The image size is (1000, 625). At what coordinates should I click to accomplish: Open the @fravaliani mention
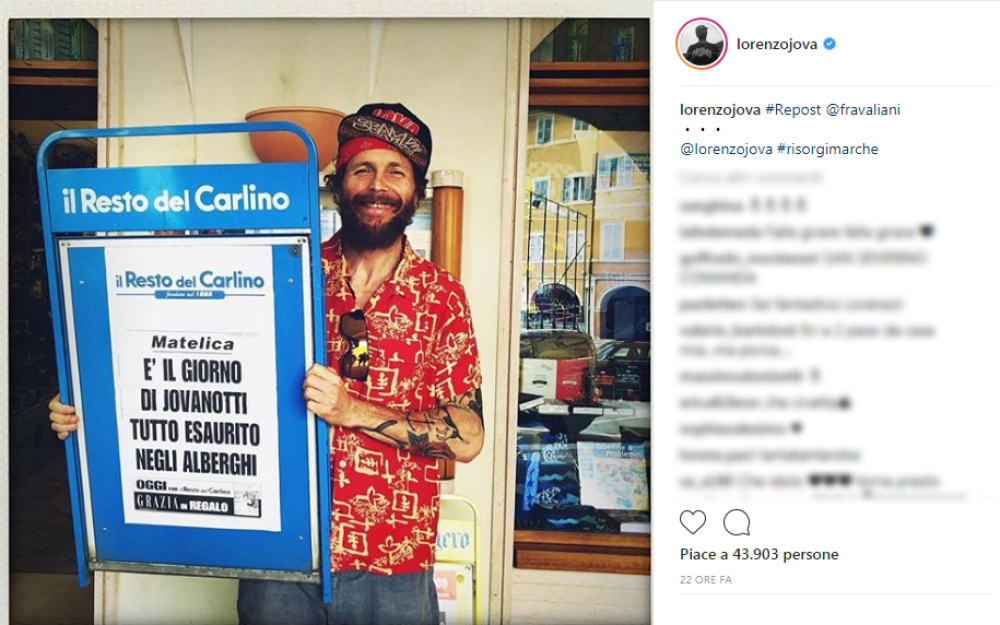[863, 110]
